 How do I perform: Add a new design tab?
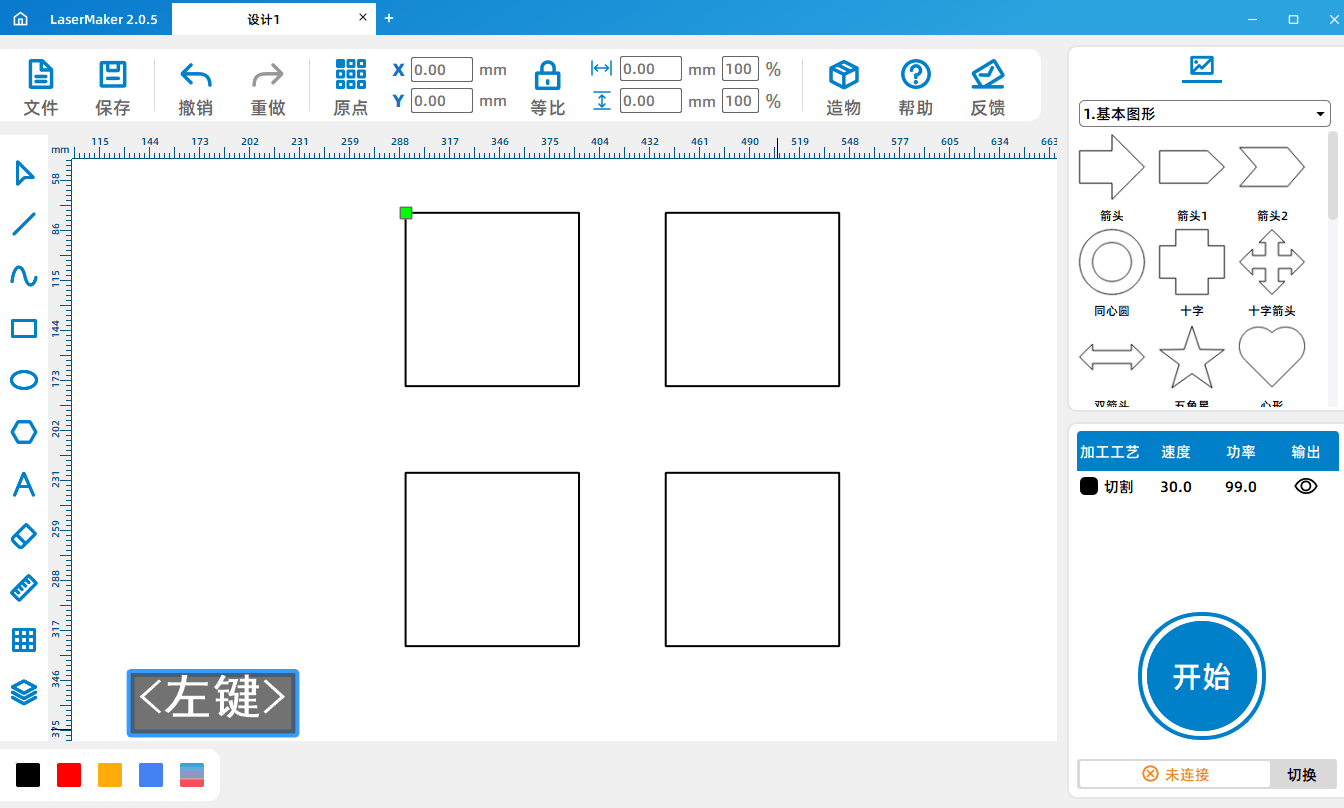(x=389, y=18)
